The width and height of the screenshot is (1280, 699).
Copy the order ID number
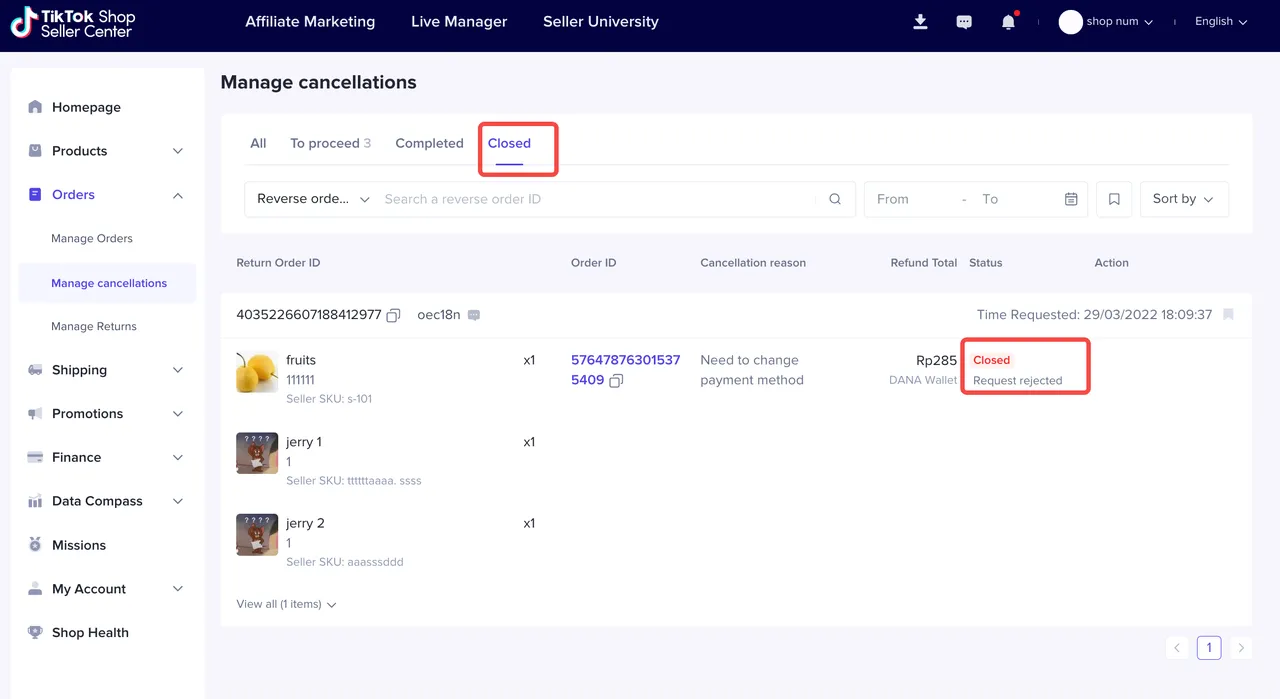(x=616, y=381)
